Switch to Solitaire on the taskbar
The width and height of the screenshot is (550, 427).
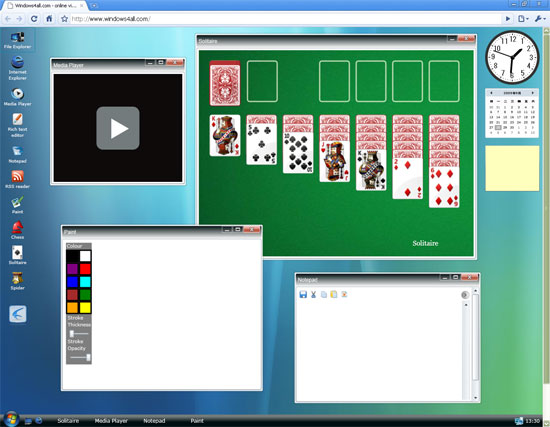pos(68,421)
